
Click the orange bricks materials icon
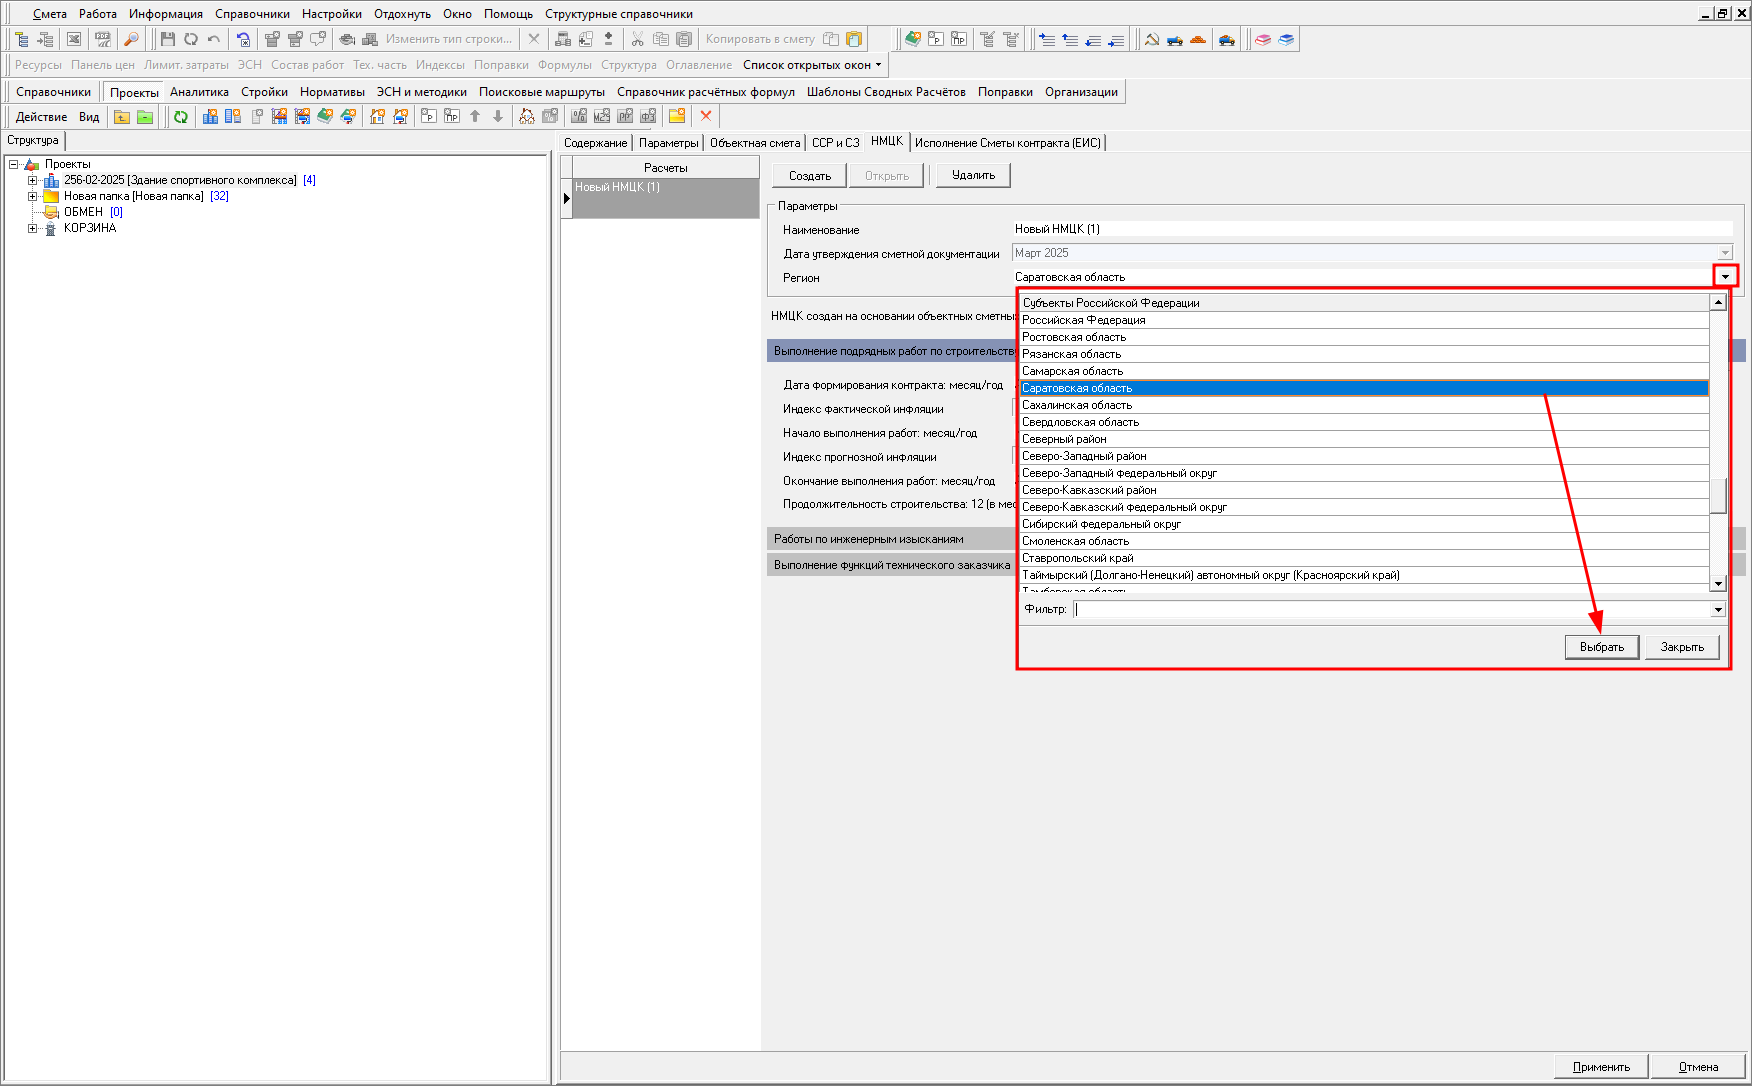click(x=1198, y=39)
